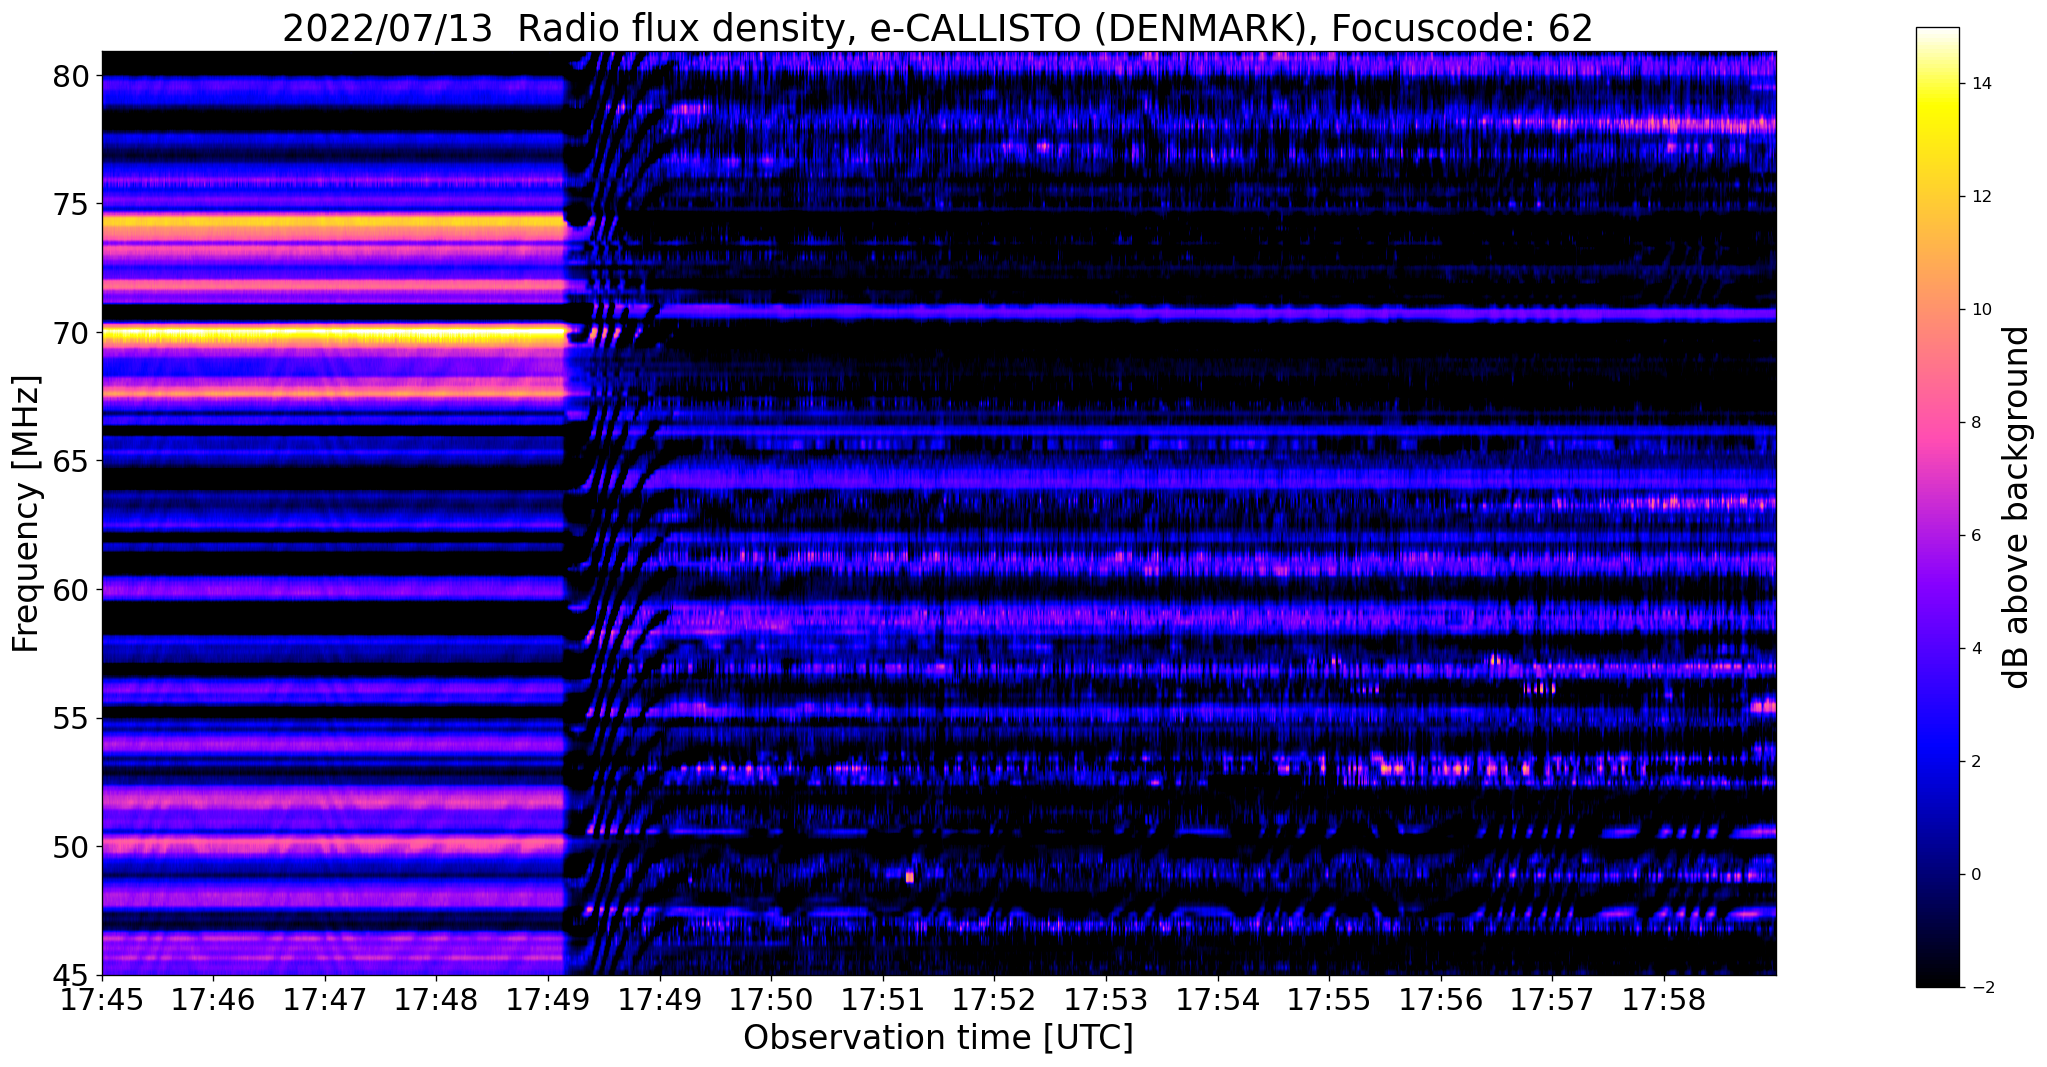
Task: Click the 65 MHz frequency tick label
Action: [70, 462]
